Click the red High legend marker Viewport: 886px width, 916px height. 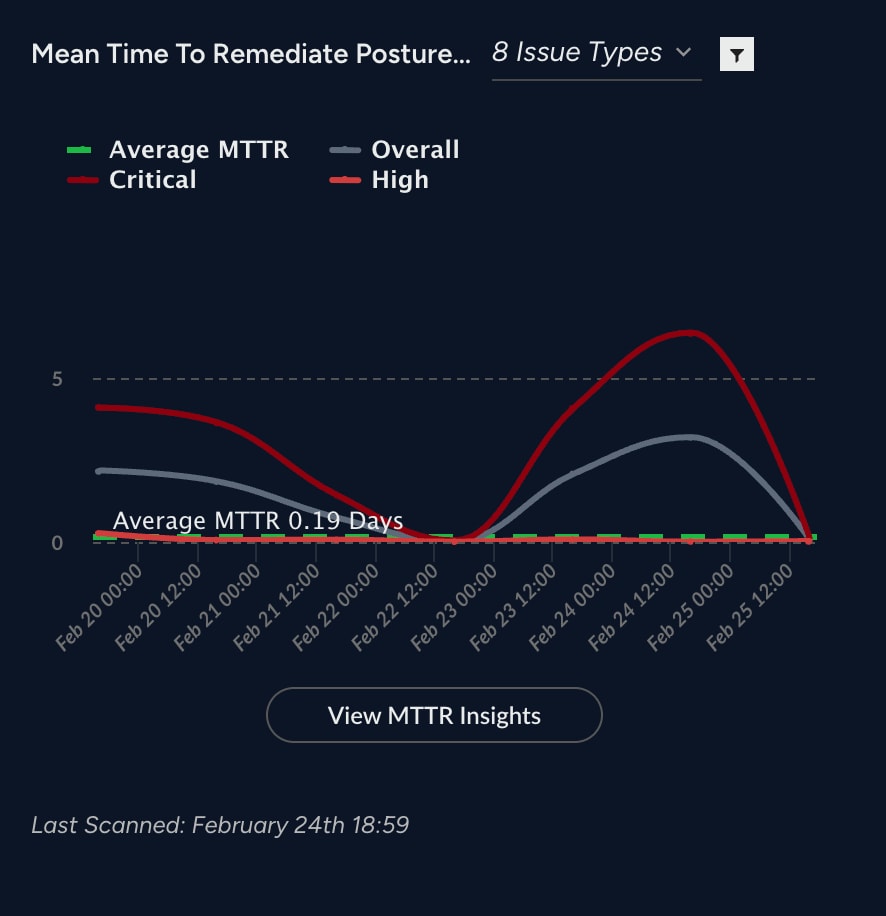345,180
